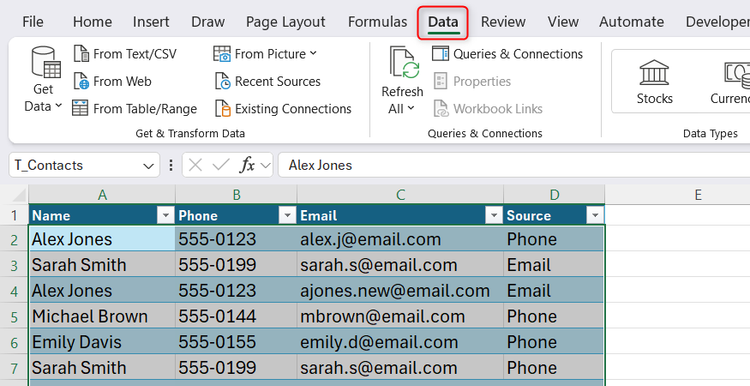This screenshot has width=750, height=386.
Task: Switch to the Page Layout tab
Action: 286,22
